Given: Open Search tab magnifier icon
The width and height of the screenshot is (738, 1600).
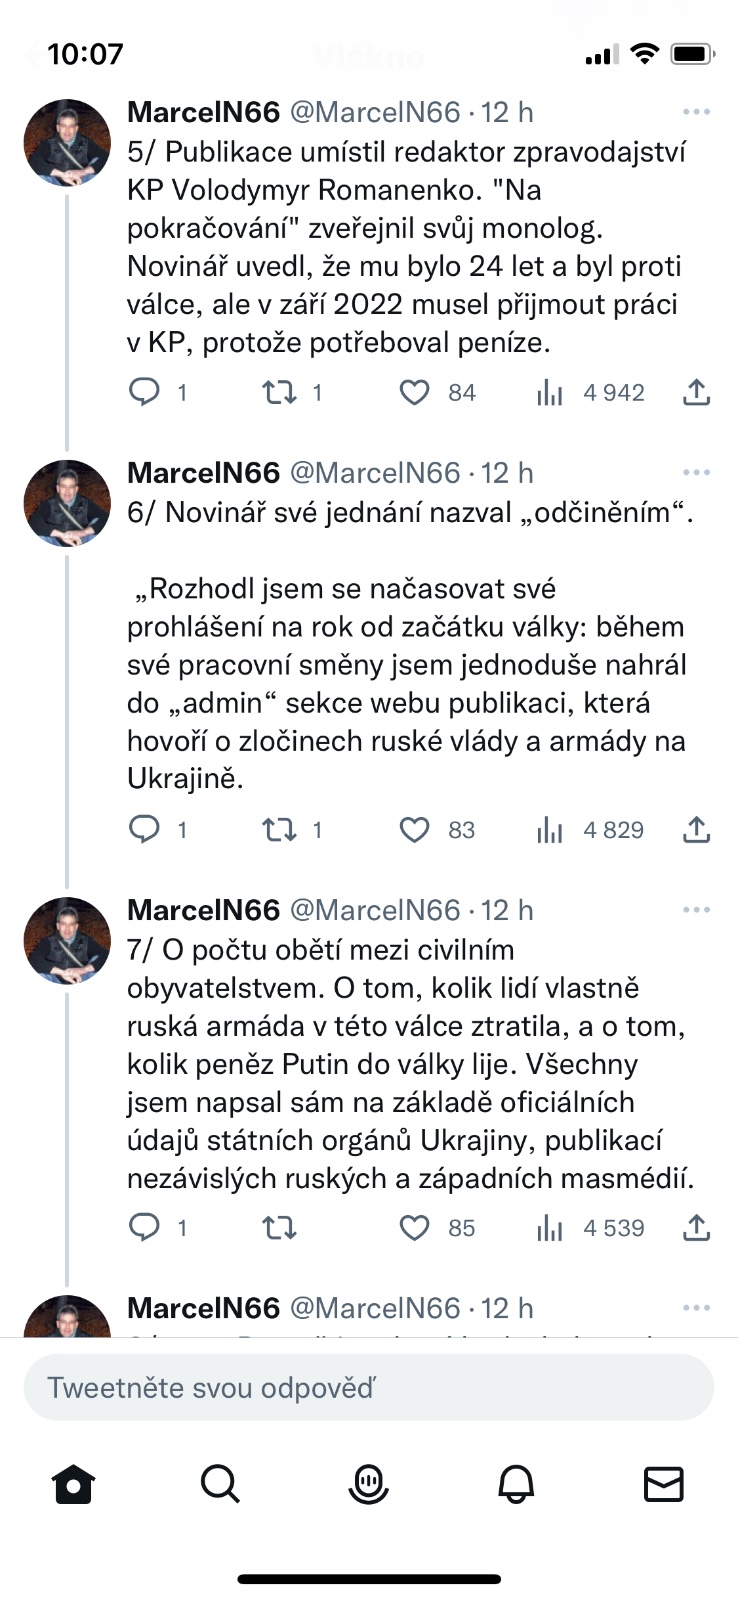Looking at the screenshot, I should (x=220, y=1484).
